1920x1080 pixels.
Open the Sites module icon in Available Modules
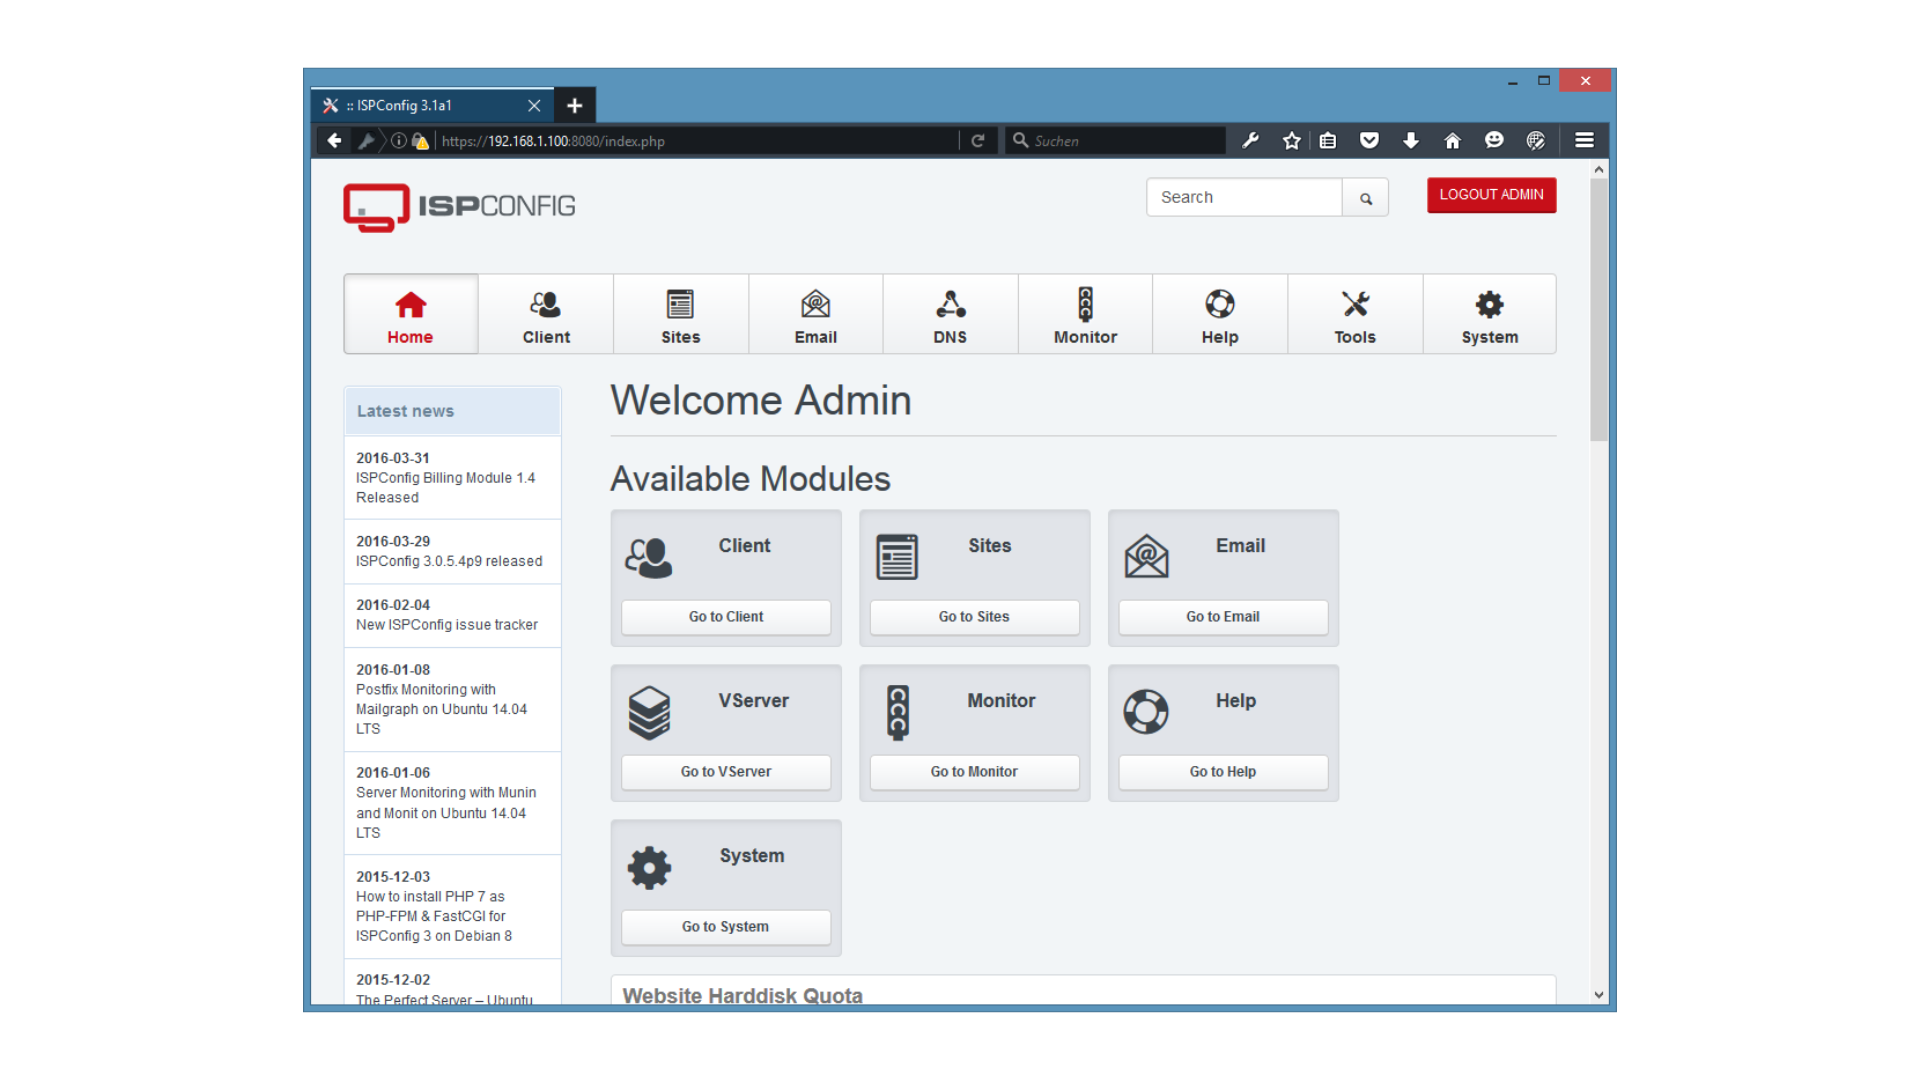(897, 556)
